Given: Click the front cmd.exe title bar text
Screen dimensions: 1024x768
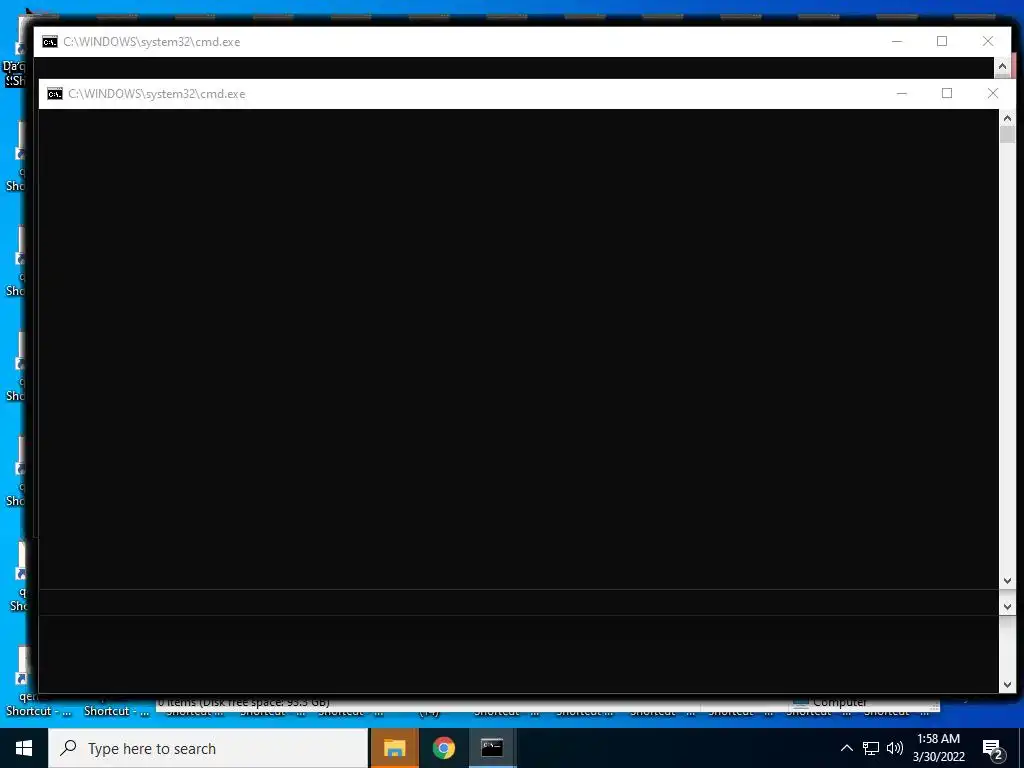Looking at the screenshot, I should (157, 94).
